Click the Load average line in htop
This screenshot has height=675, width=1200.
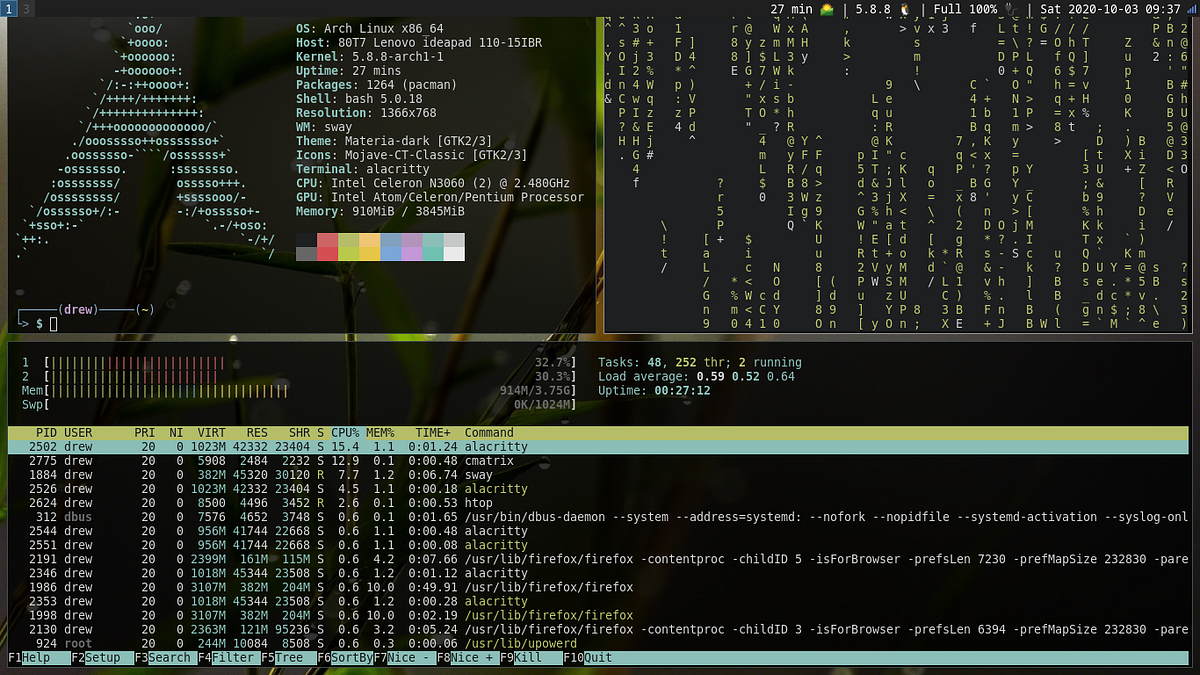coord(696,376)
